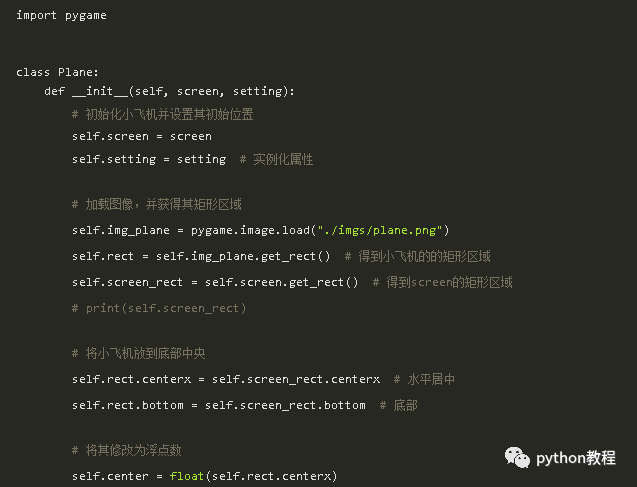Click the 'class Plane:' declaration
This screenshot has height=487, width=637.
[57, 72]
